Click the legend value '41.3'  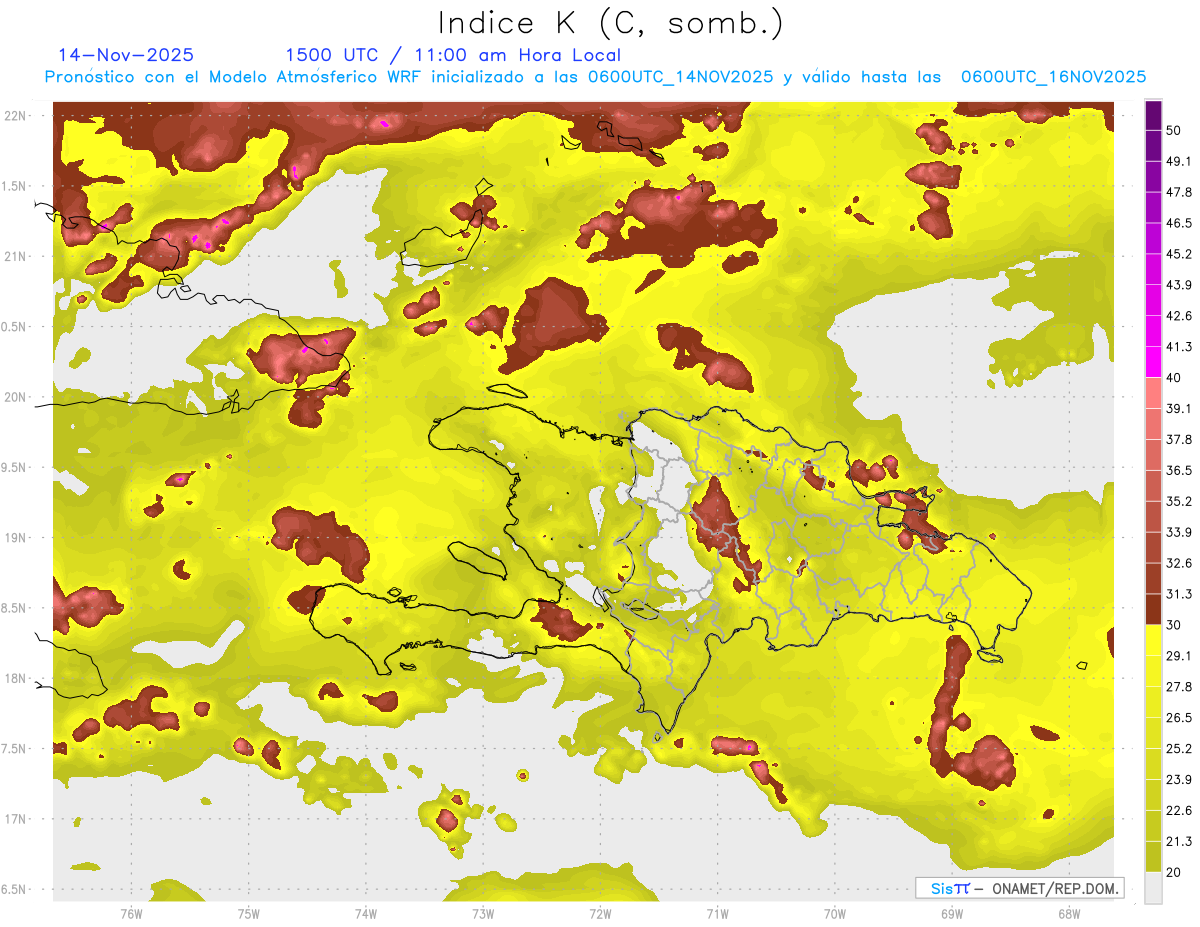click(x=1179, y=348)
